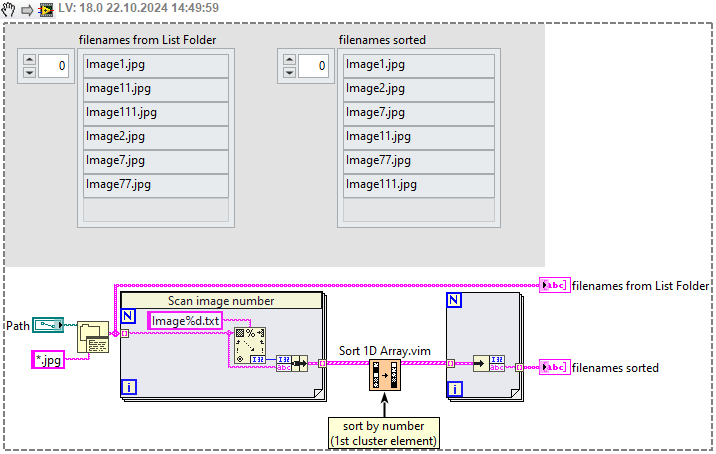Select the Bundle node in first loop

click(292, 364)
